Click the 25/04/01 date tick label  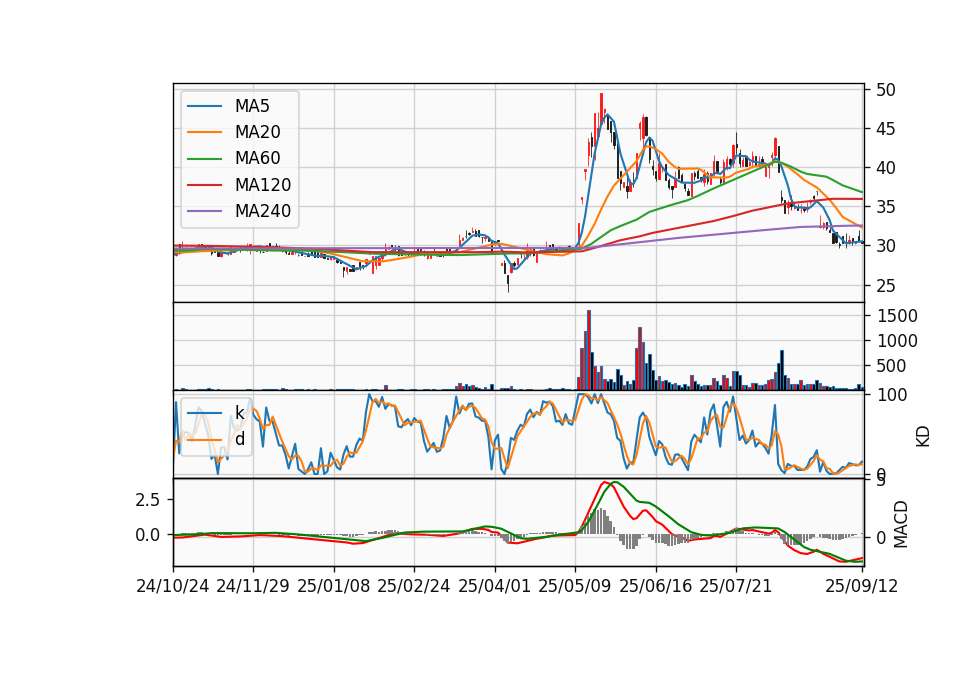pyautogui.click(x=495, y=586)
